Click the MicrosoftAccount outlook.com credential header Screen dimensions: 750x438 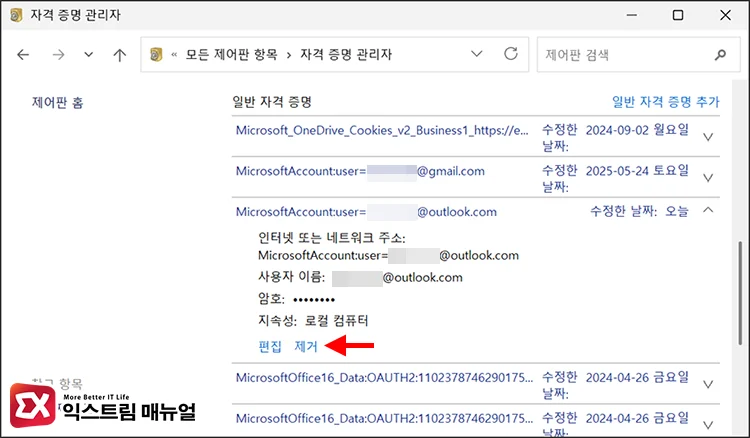[366, 212]
